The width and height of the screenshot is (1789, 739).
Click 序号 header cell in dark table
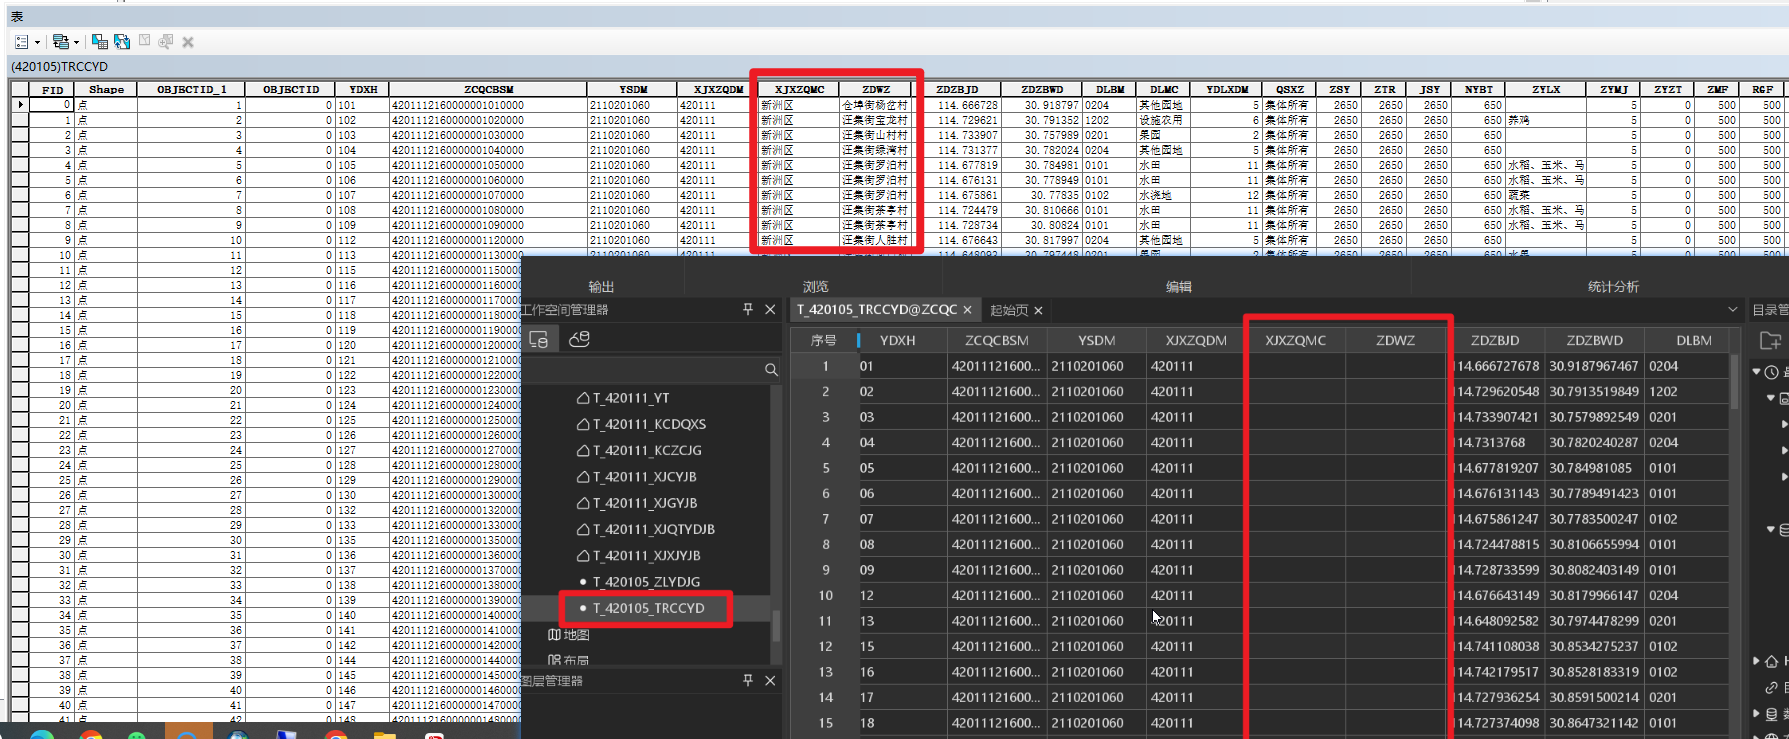[x=824, y=340]
